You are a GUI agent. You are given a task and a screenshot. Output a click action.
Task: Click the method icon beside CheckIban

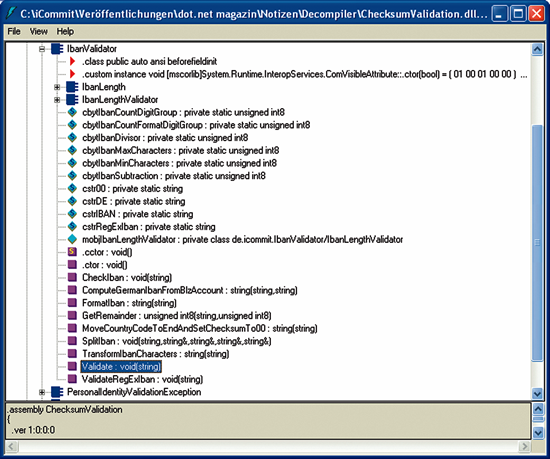(x=72, y=277)
